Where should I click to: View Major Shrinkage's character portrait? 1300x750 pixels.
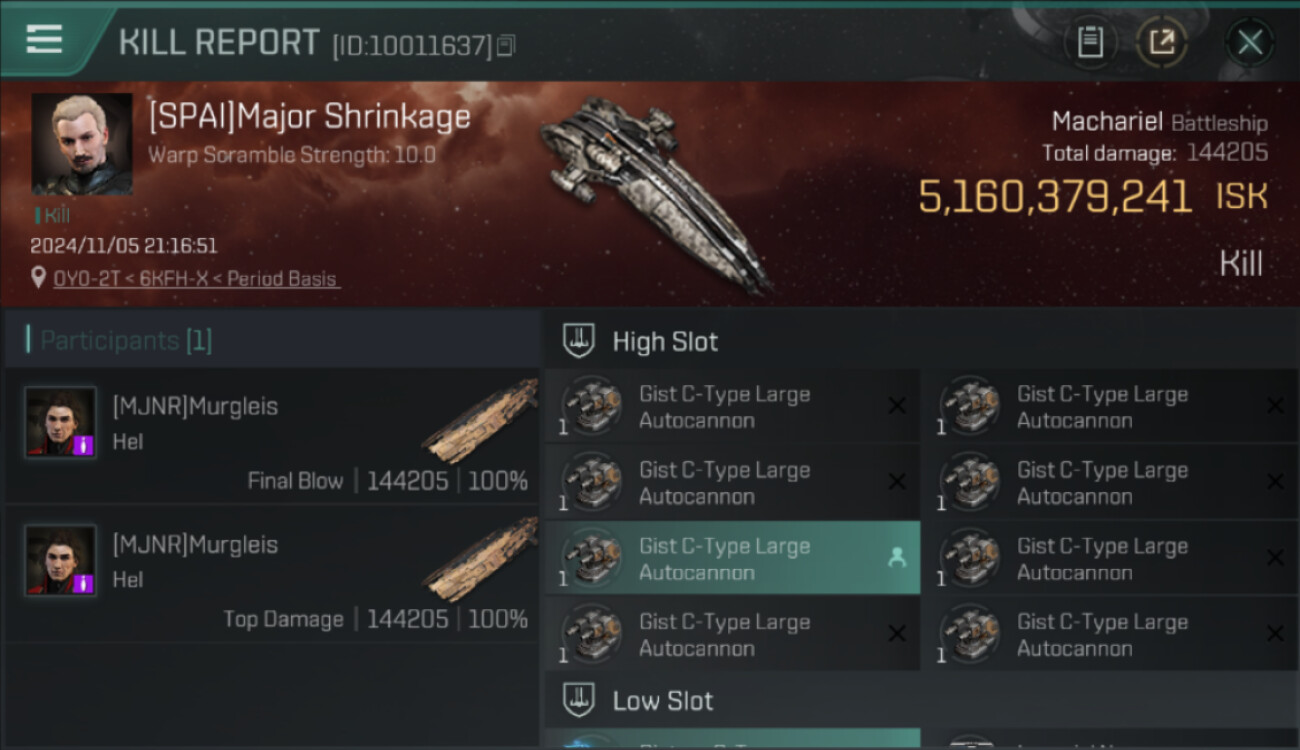pyautogui.click(x=81, y=143)
